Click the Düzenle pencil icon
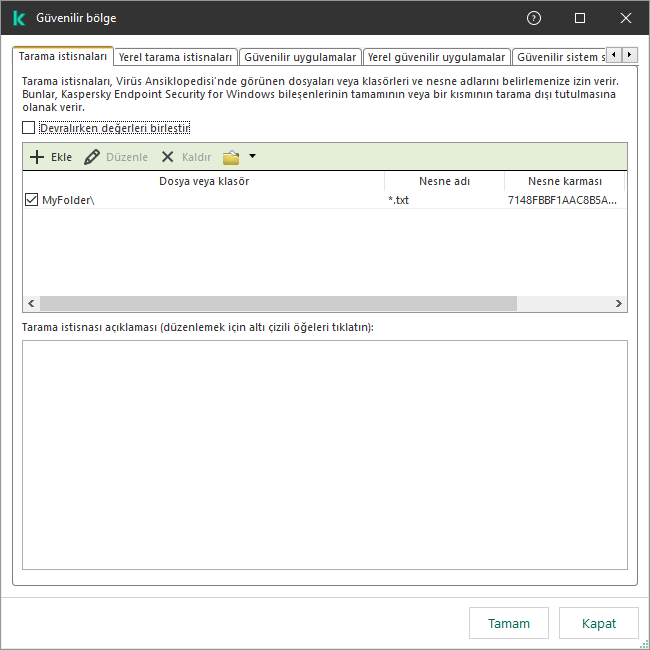Screen dimensions: 650x650 tap(92, 157)
